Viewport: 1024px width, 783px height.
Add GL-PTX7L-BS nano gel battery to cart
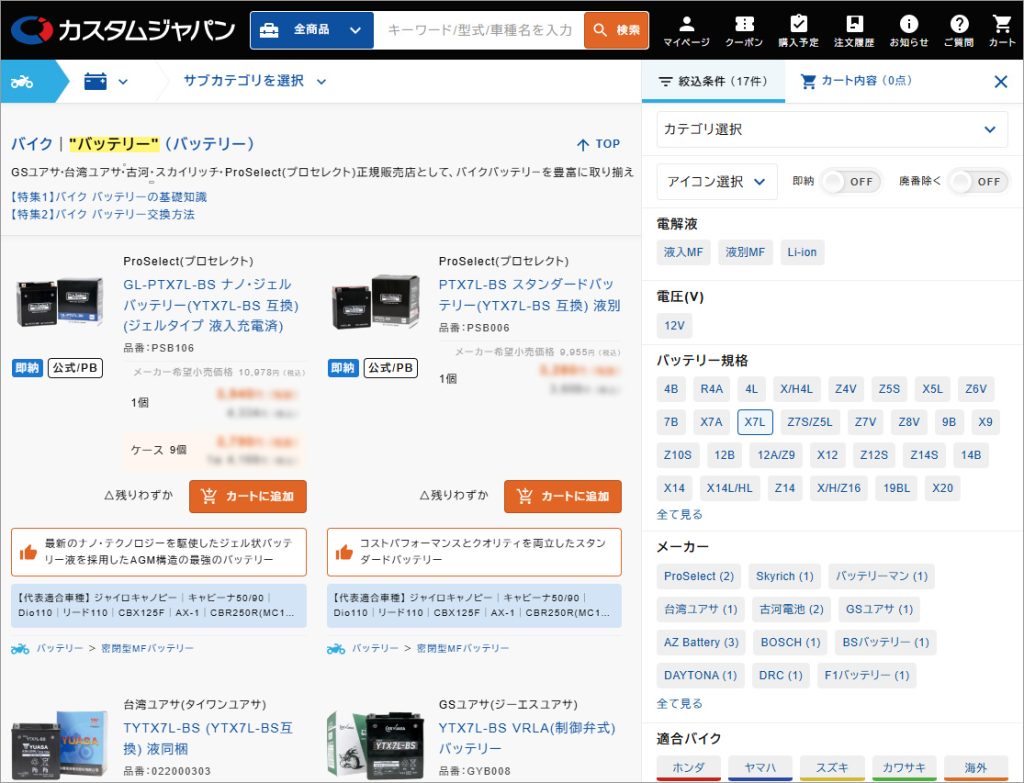tap(248, 496)
